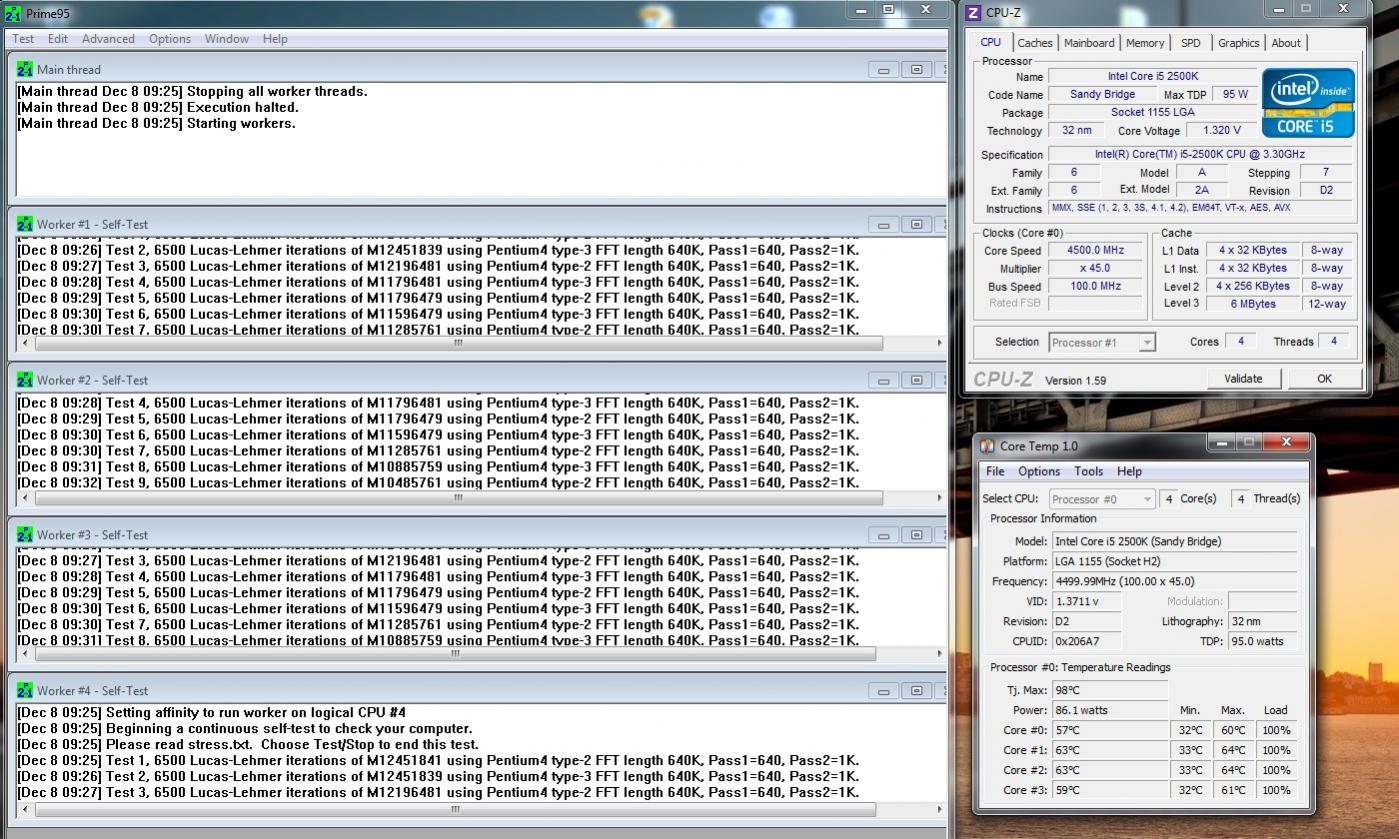Maximize the Worker #1 child window
Viewport: 1399px width, 839px height.
tap(916, 224)
